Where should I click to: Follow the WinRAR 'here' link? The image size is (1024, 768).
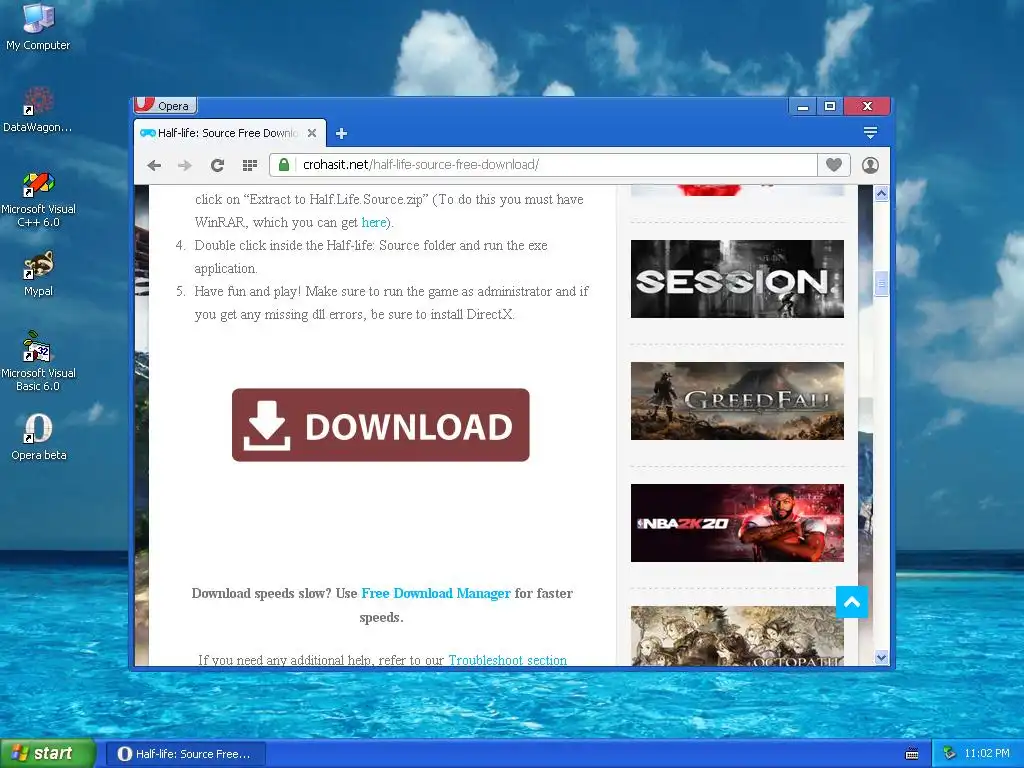pyautogui.click(x=374, y=222)
